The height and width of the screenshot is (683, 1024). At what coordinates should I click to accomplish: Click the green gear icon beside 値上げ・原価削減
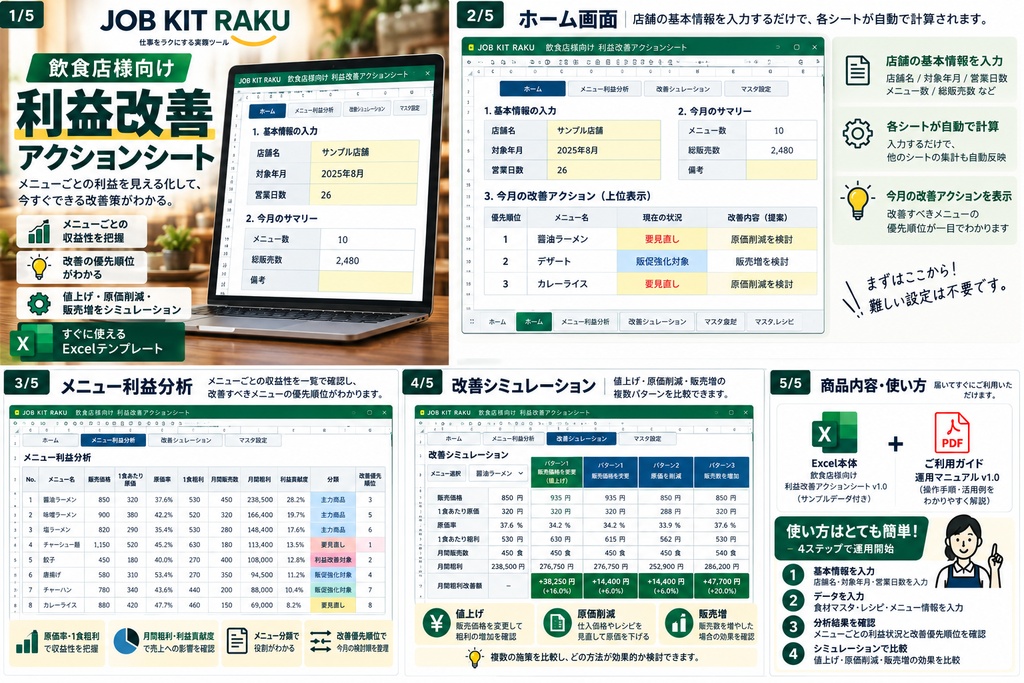(39, 304)
